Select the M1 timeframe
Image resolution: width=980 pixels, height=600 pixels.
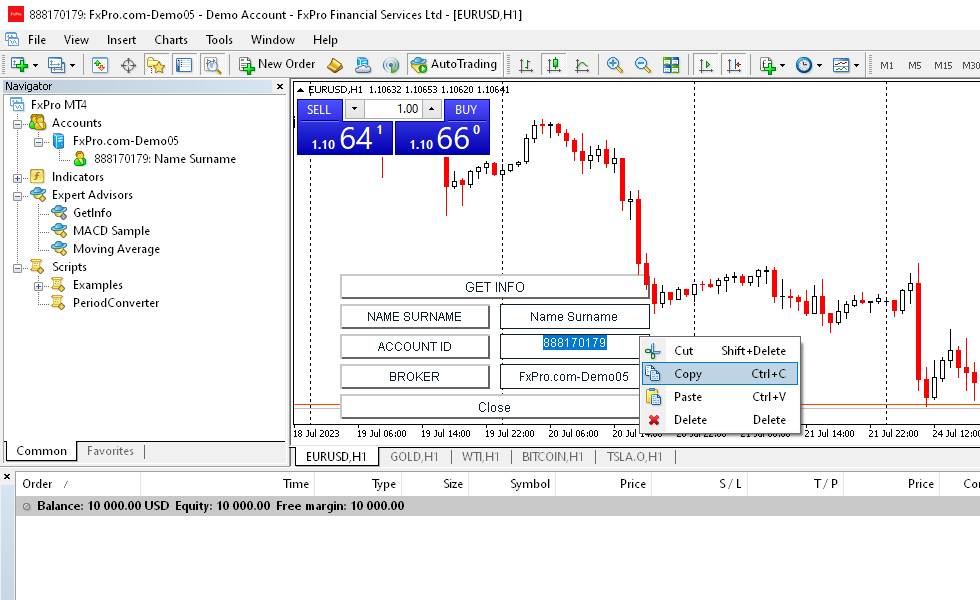click(887, 65)
